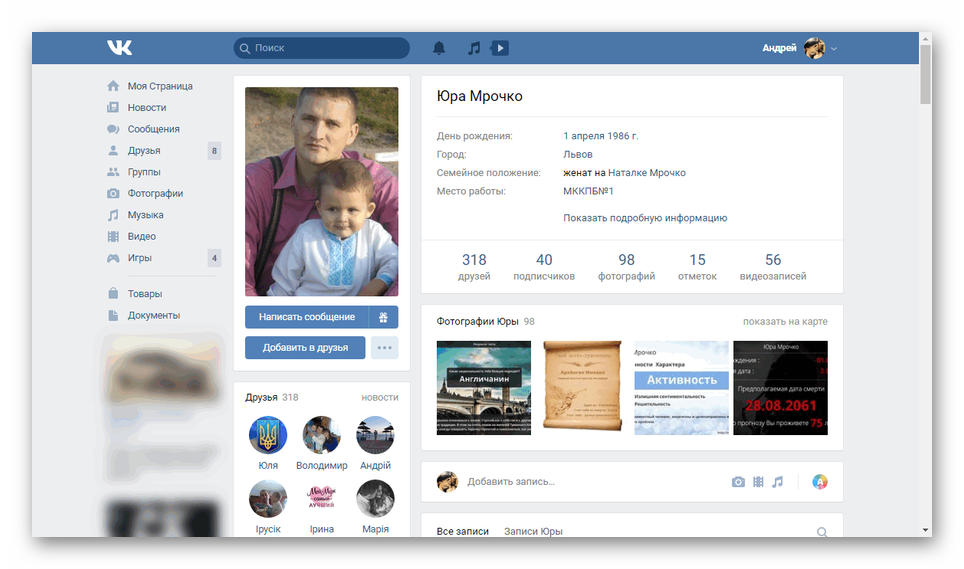Open the colorful poster icon in post box
The width and height of the screenshot is (964, 569).
[819, 482]
